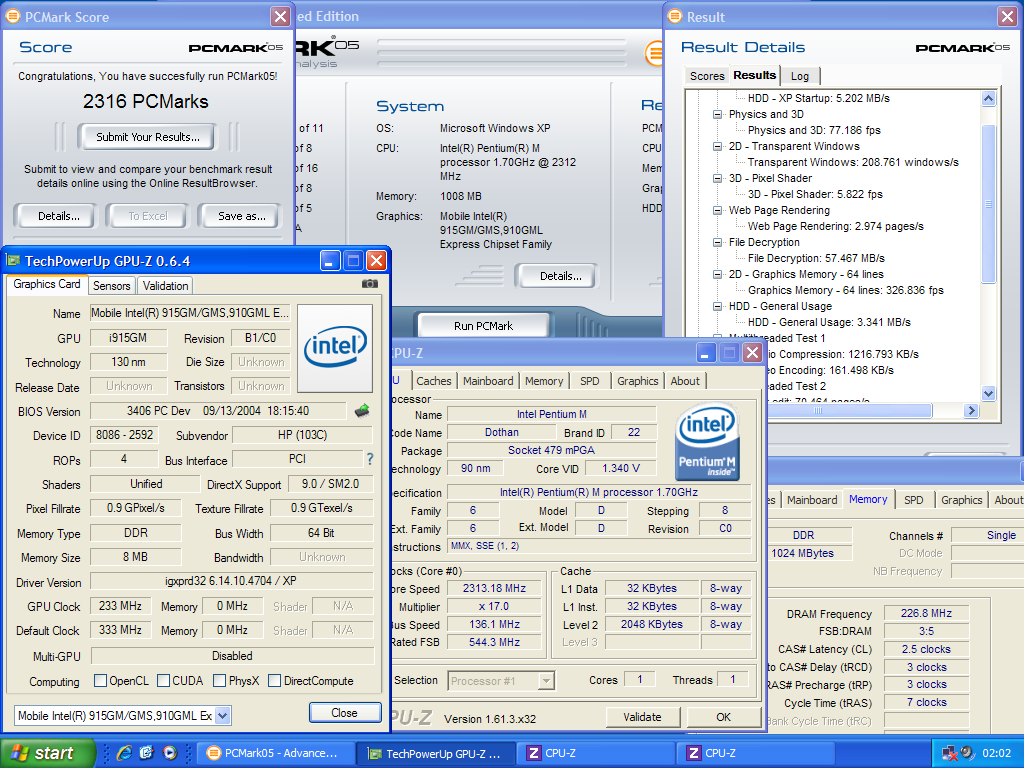Click the GPU Name field in GPU-Z
The image size is (1024, 768).
tap(190, 313)
